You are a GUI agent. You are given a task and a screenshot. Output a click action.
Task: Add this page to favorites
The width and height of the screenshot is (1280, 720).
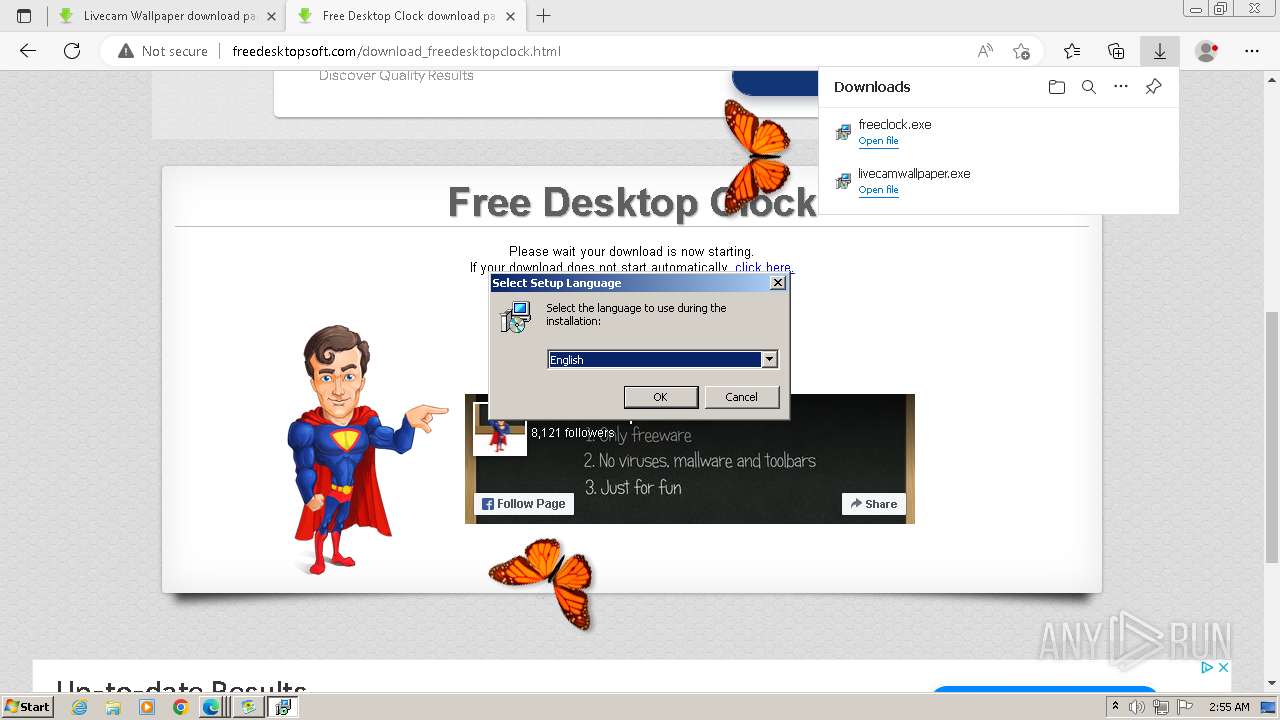tap(1021, 51)
